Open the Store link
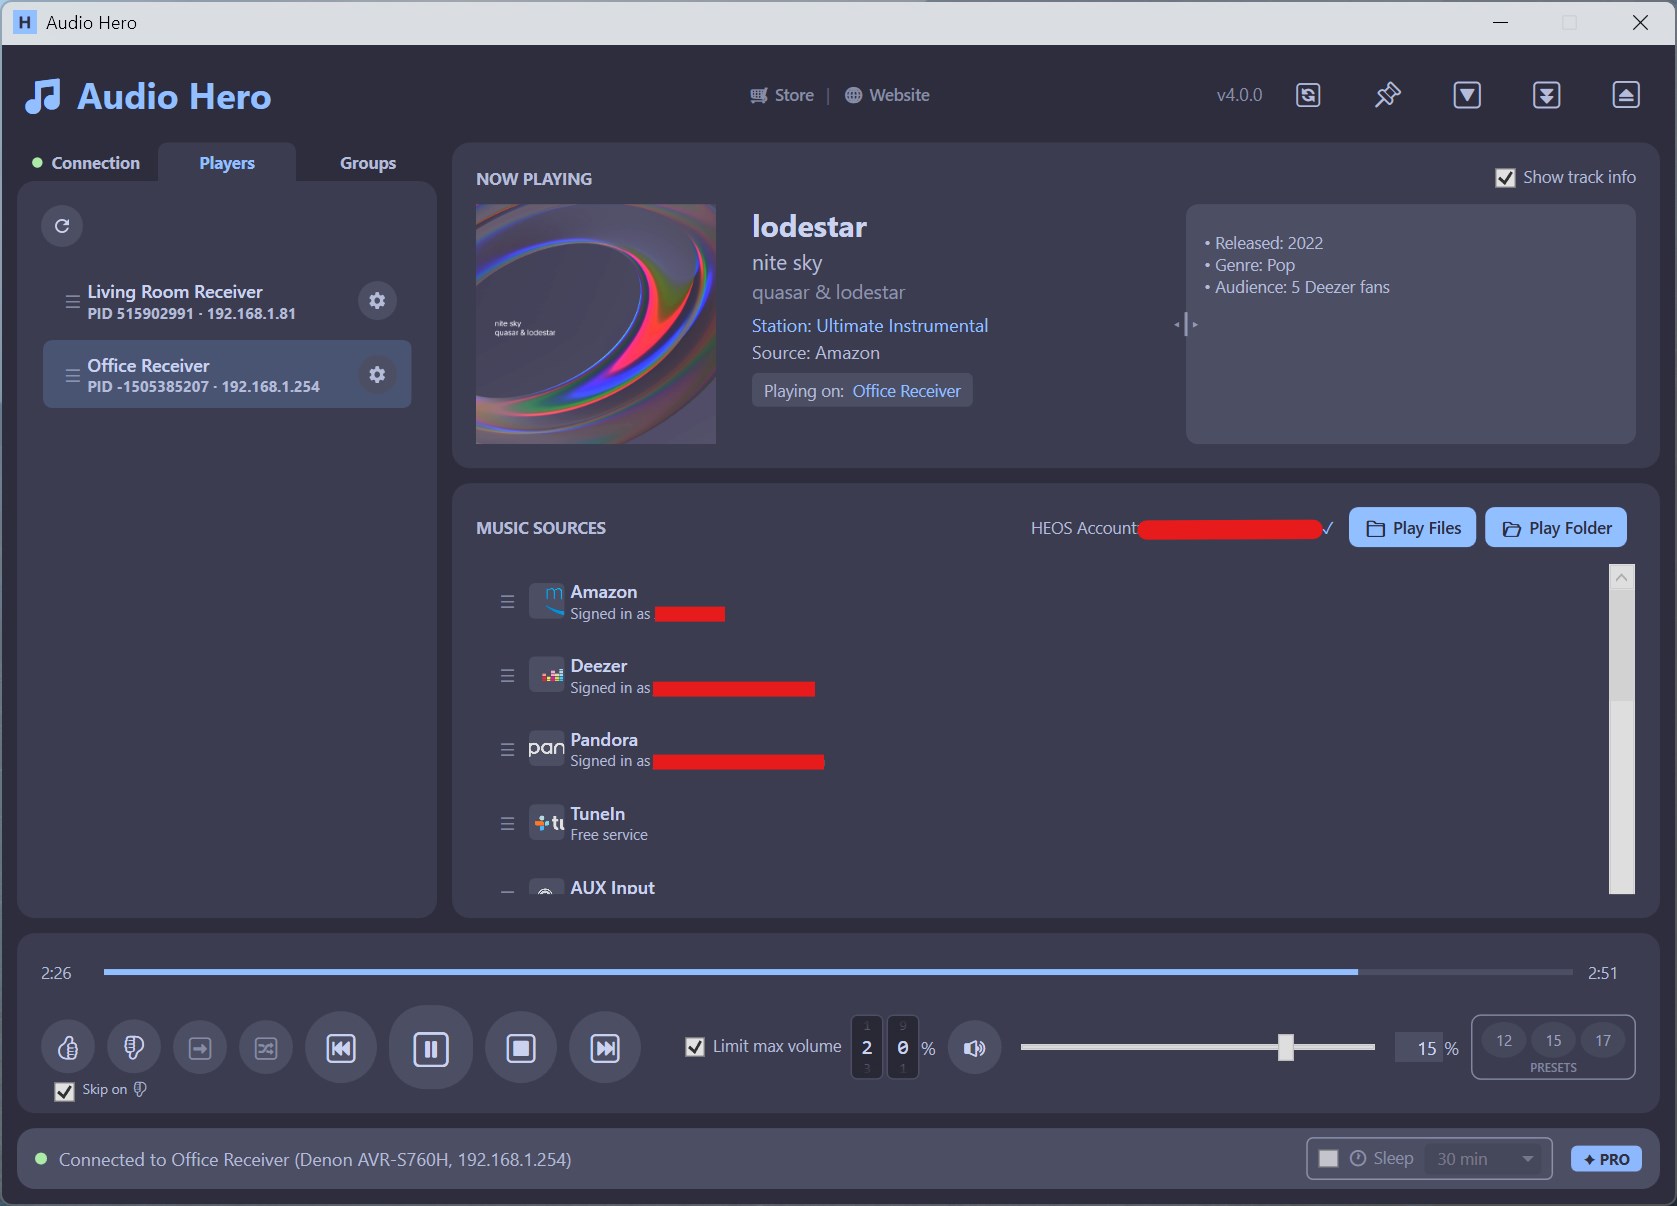1677x1206 pixels. click(x=782, y=95)
